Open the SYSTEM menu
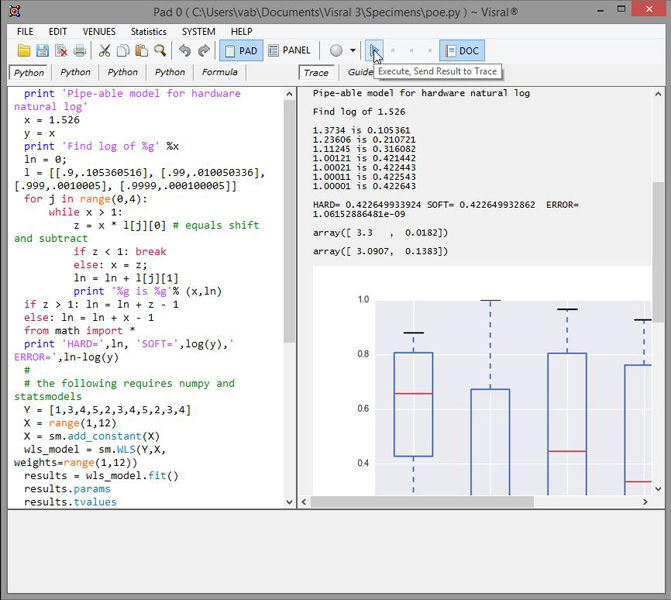This screenshot has height=600, width=671. [199, 32]
